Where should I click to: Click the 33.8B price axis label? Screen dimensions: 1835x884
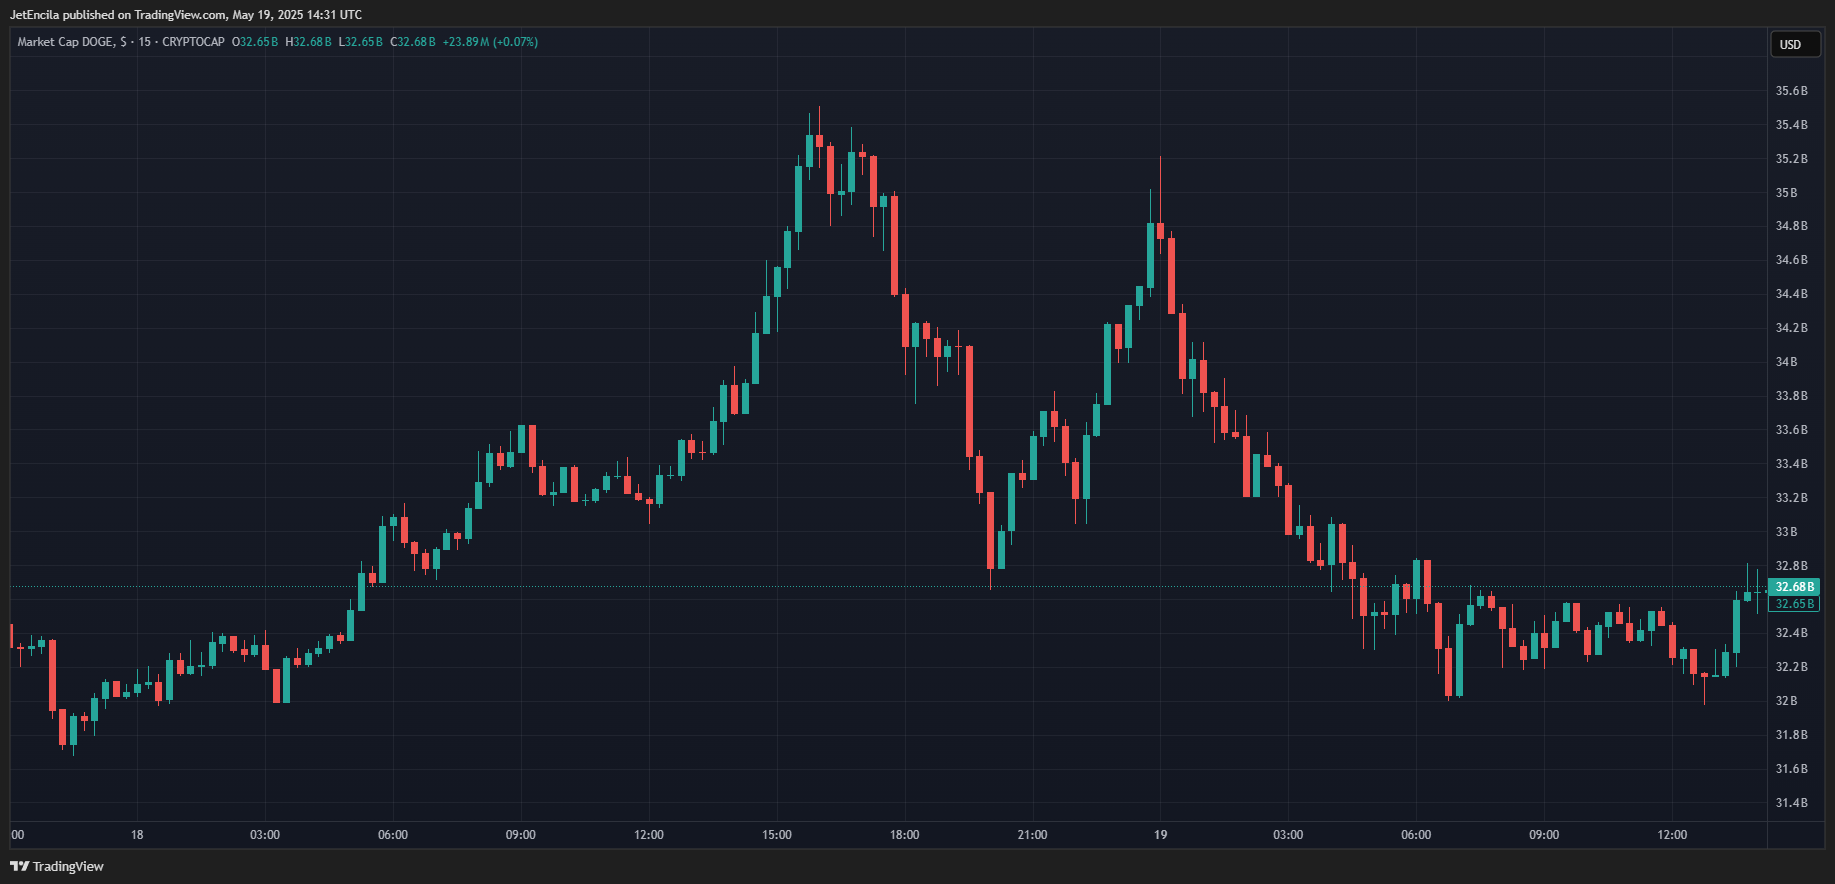point(1791,396)
